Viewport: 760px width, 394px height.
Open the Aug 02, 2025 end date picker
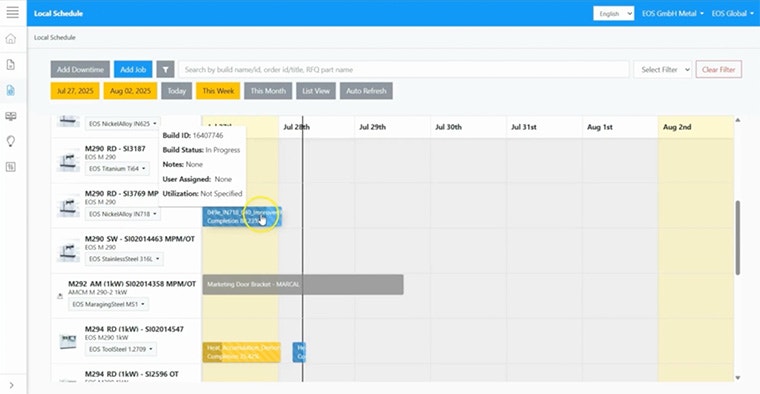pyautogui.click(x=130, y=91)
